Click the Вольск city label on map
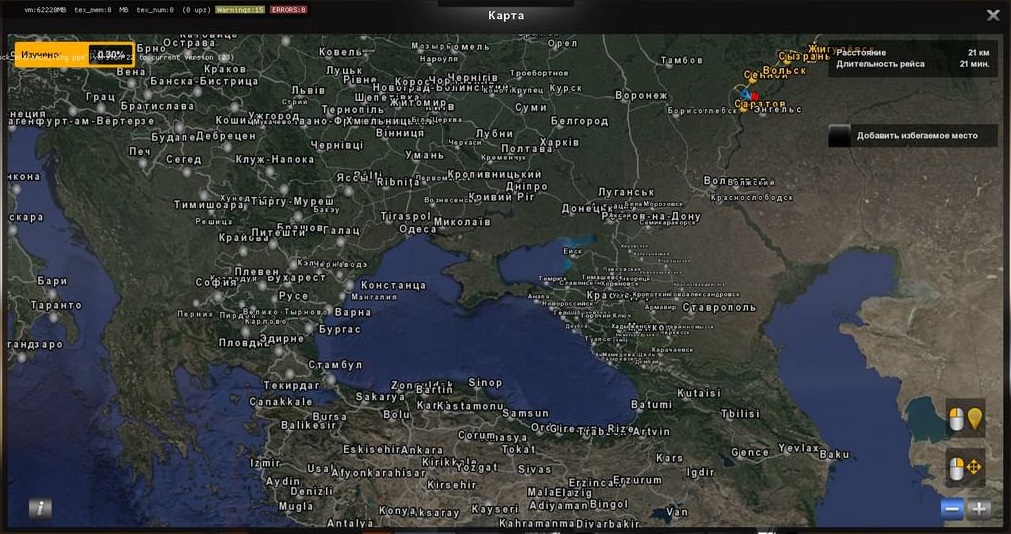1011x534 pixels. click(x=784, y=71)
